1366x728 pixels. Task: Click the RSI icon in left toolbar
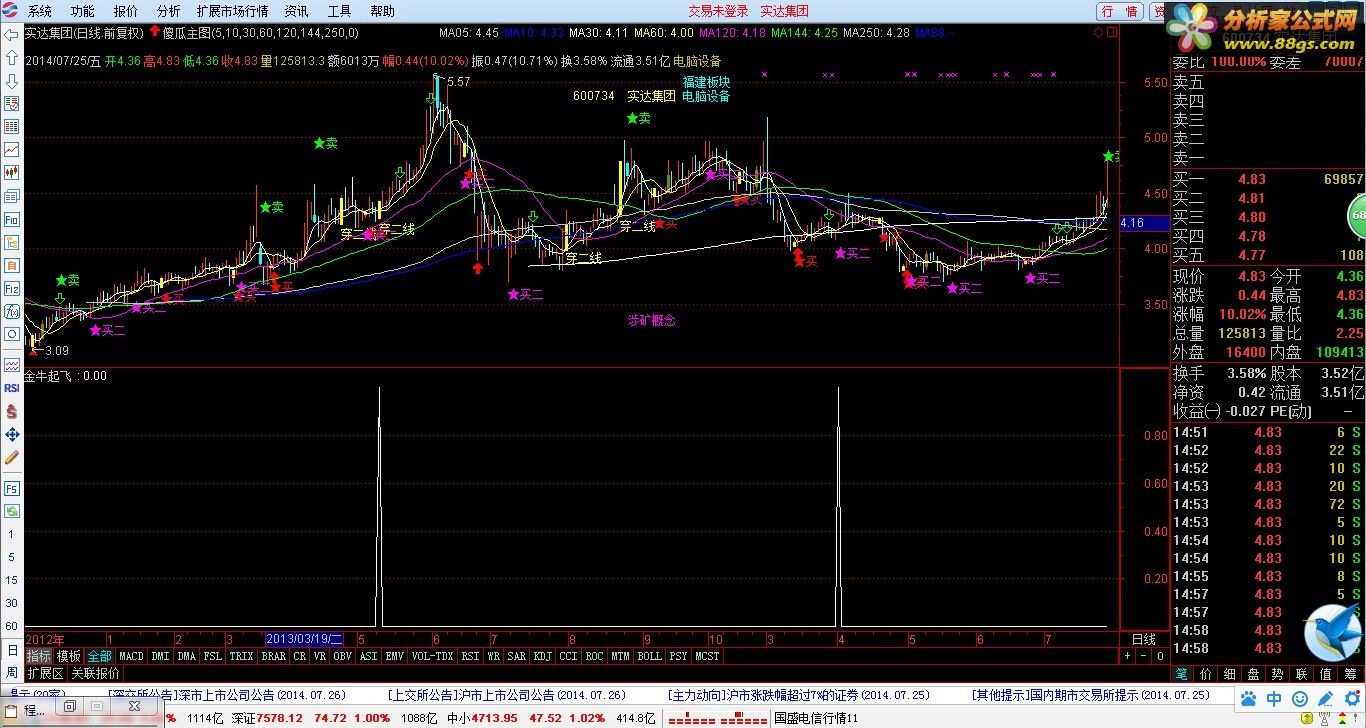tap(12, 388)
